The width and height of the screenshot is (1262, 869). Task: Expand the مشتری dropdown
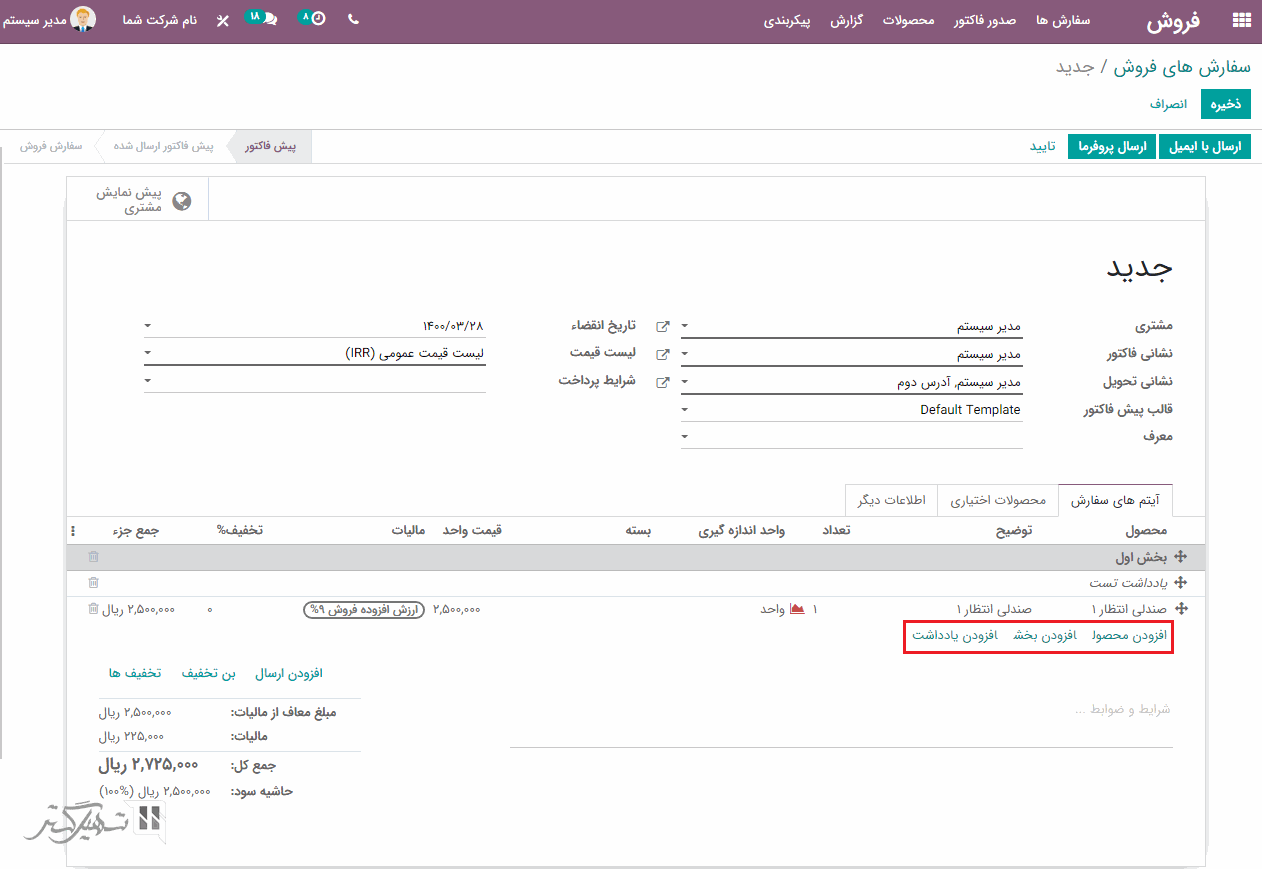click(x=685, y=327)
